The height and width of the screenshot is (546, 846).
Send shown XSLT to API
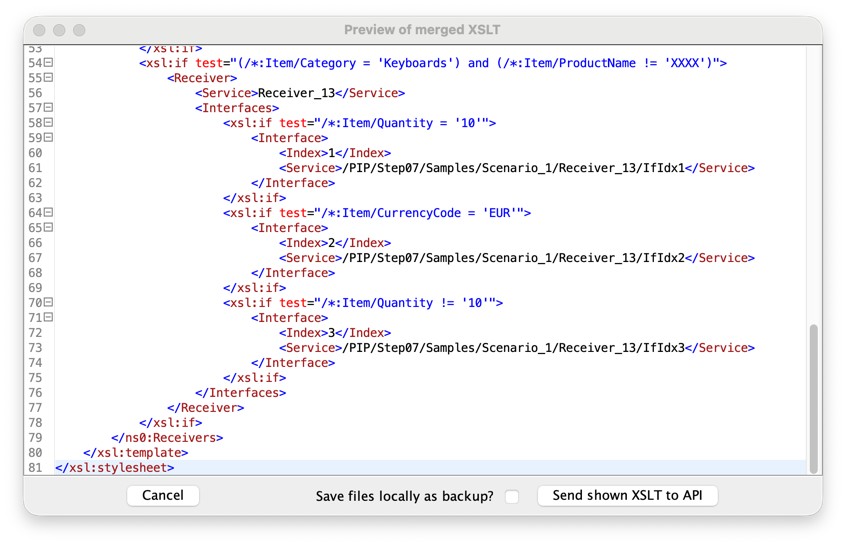coord(627,495)
